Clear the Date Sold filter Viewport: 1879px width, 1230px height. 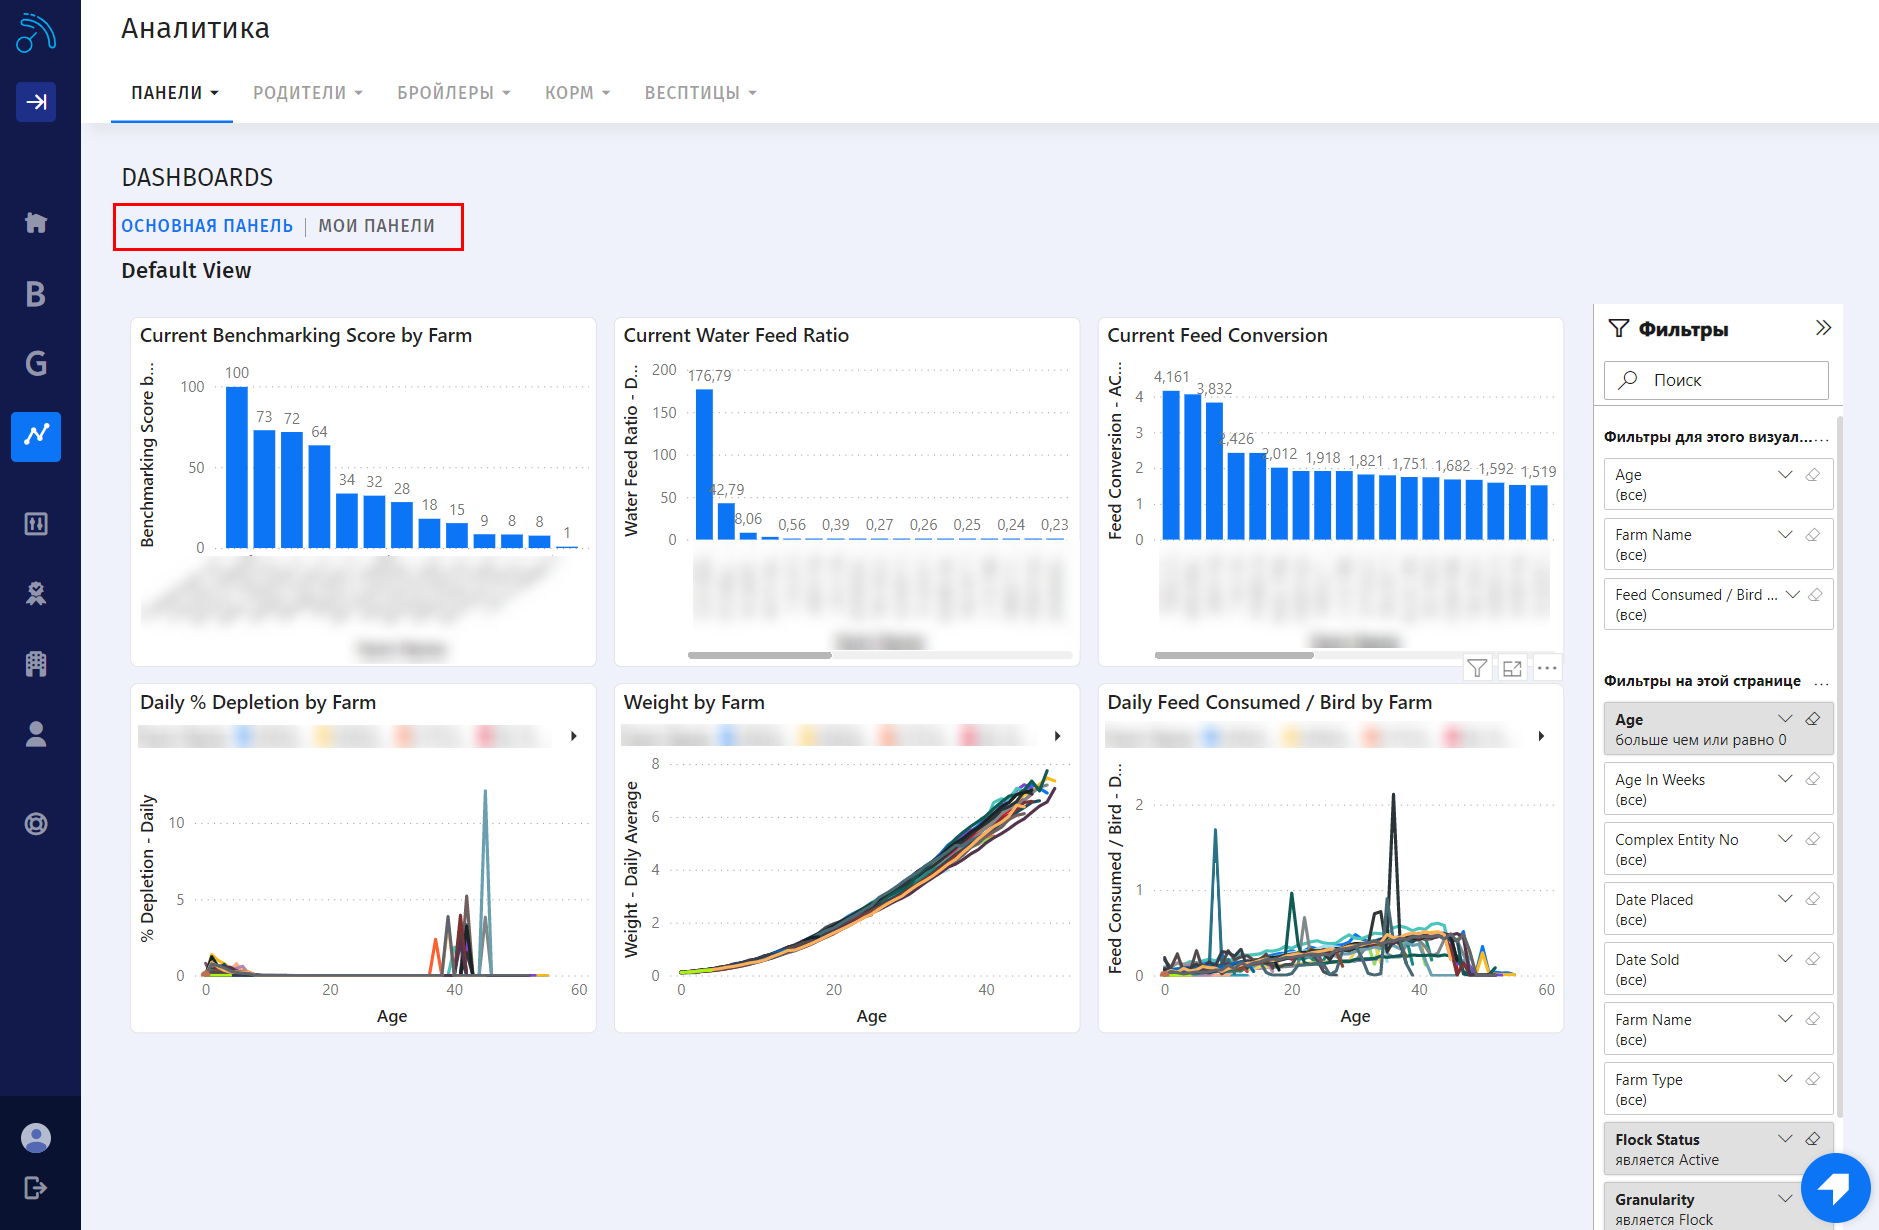coord(1813,959)
